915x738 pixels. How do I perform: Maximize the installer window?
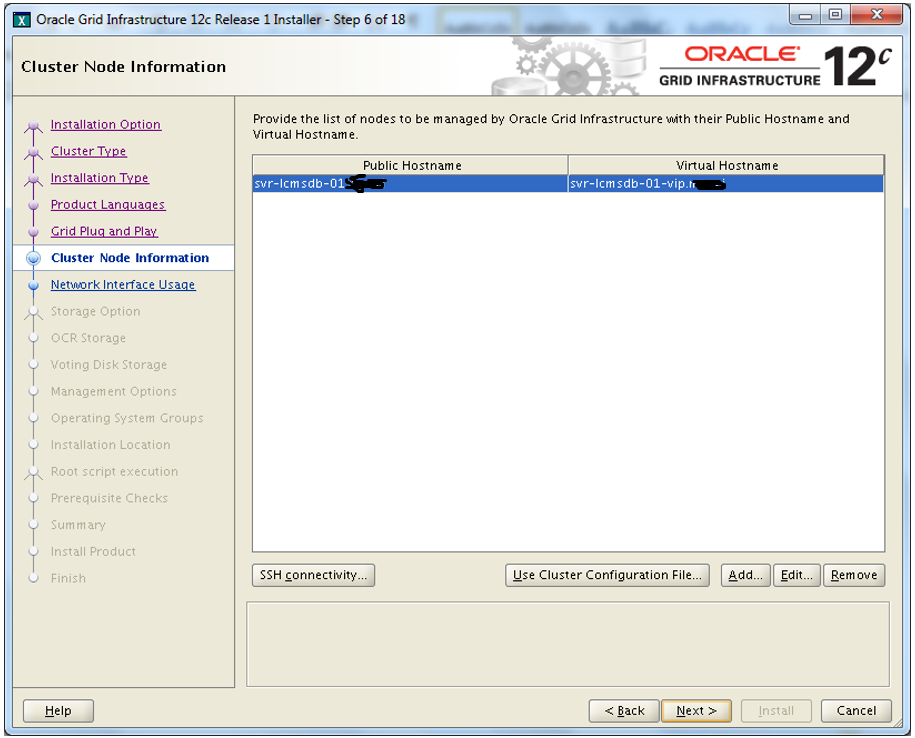pos(836,15)
